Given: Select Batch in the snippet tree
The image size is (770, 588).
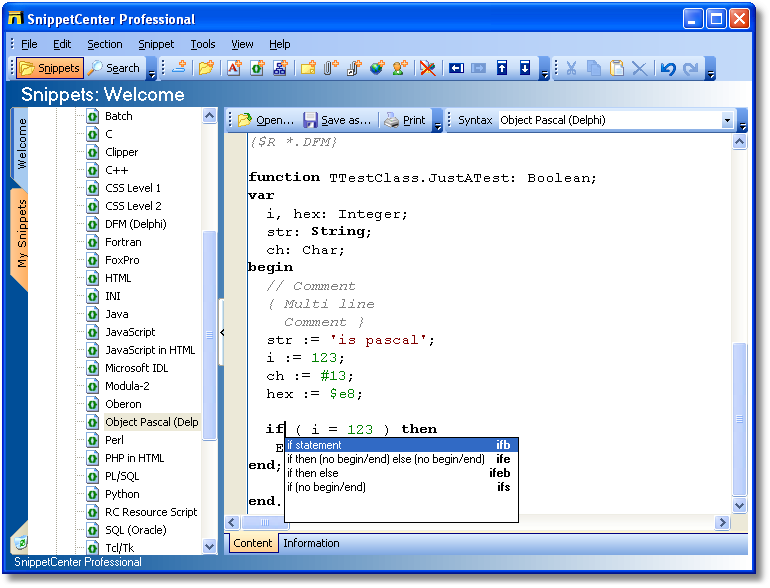Looking at the screenshot, I should pyautogui.click(x=118, y=116).
